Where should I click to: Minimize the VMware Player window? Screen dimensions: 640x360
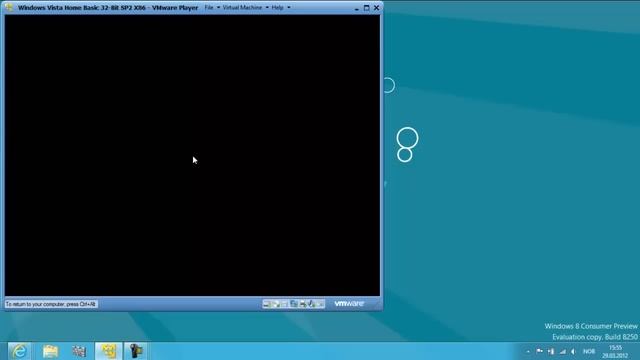coord(357,8)
